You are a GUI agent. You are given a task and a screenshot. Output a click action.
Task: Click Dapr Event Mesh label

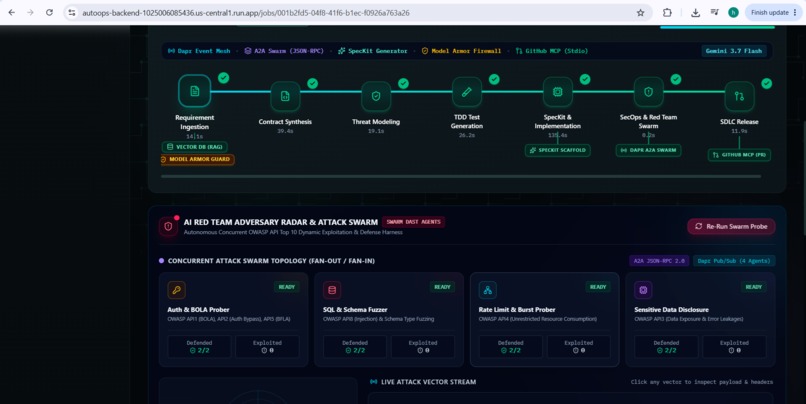click(199, 51)
